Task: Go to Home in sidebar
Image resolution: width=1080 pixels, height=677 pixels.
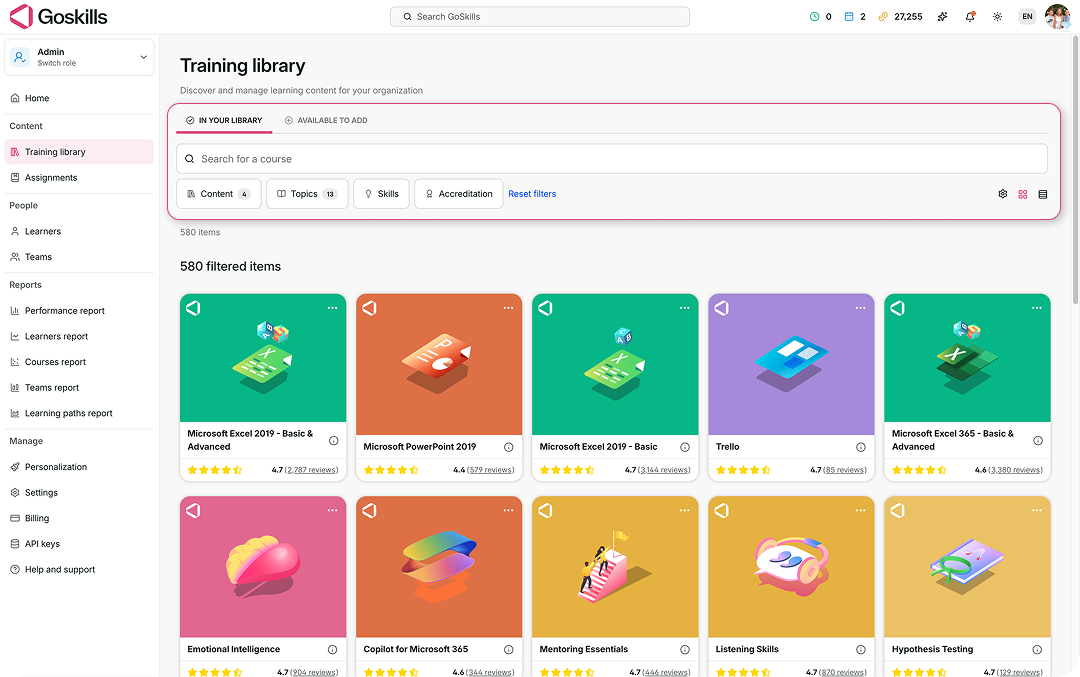Action: tap(79, 98)
